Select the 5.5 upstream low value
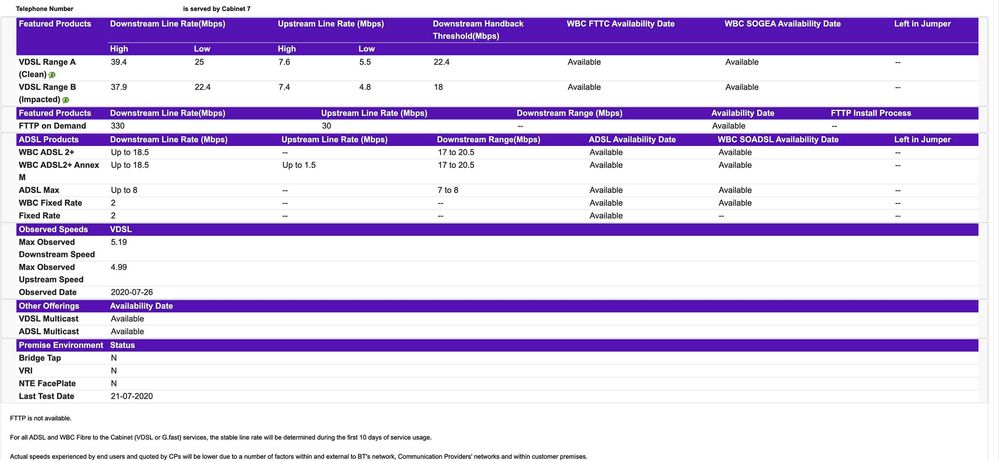Screen dimensions: 999x461 365,62
